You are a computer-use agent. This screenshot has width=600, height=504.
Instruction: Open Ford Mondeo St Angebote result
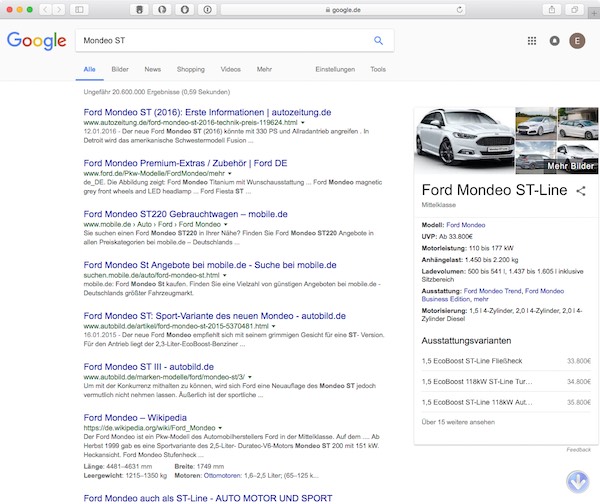210,265
